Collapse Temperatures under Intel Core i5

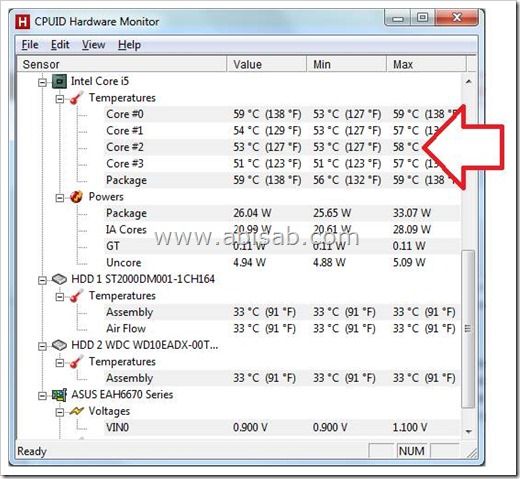60,99
